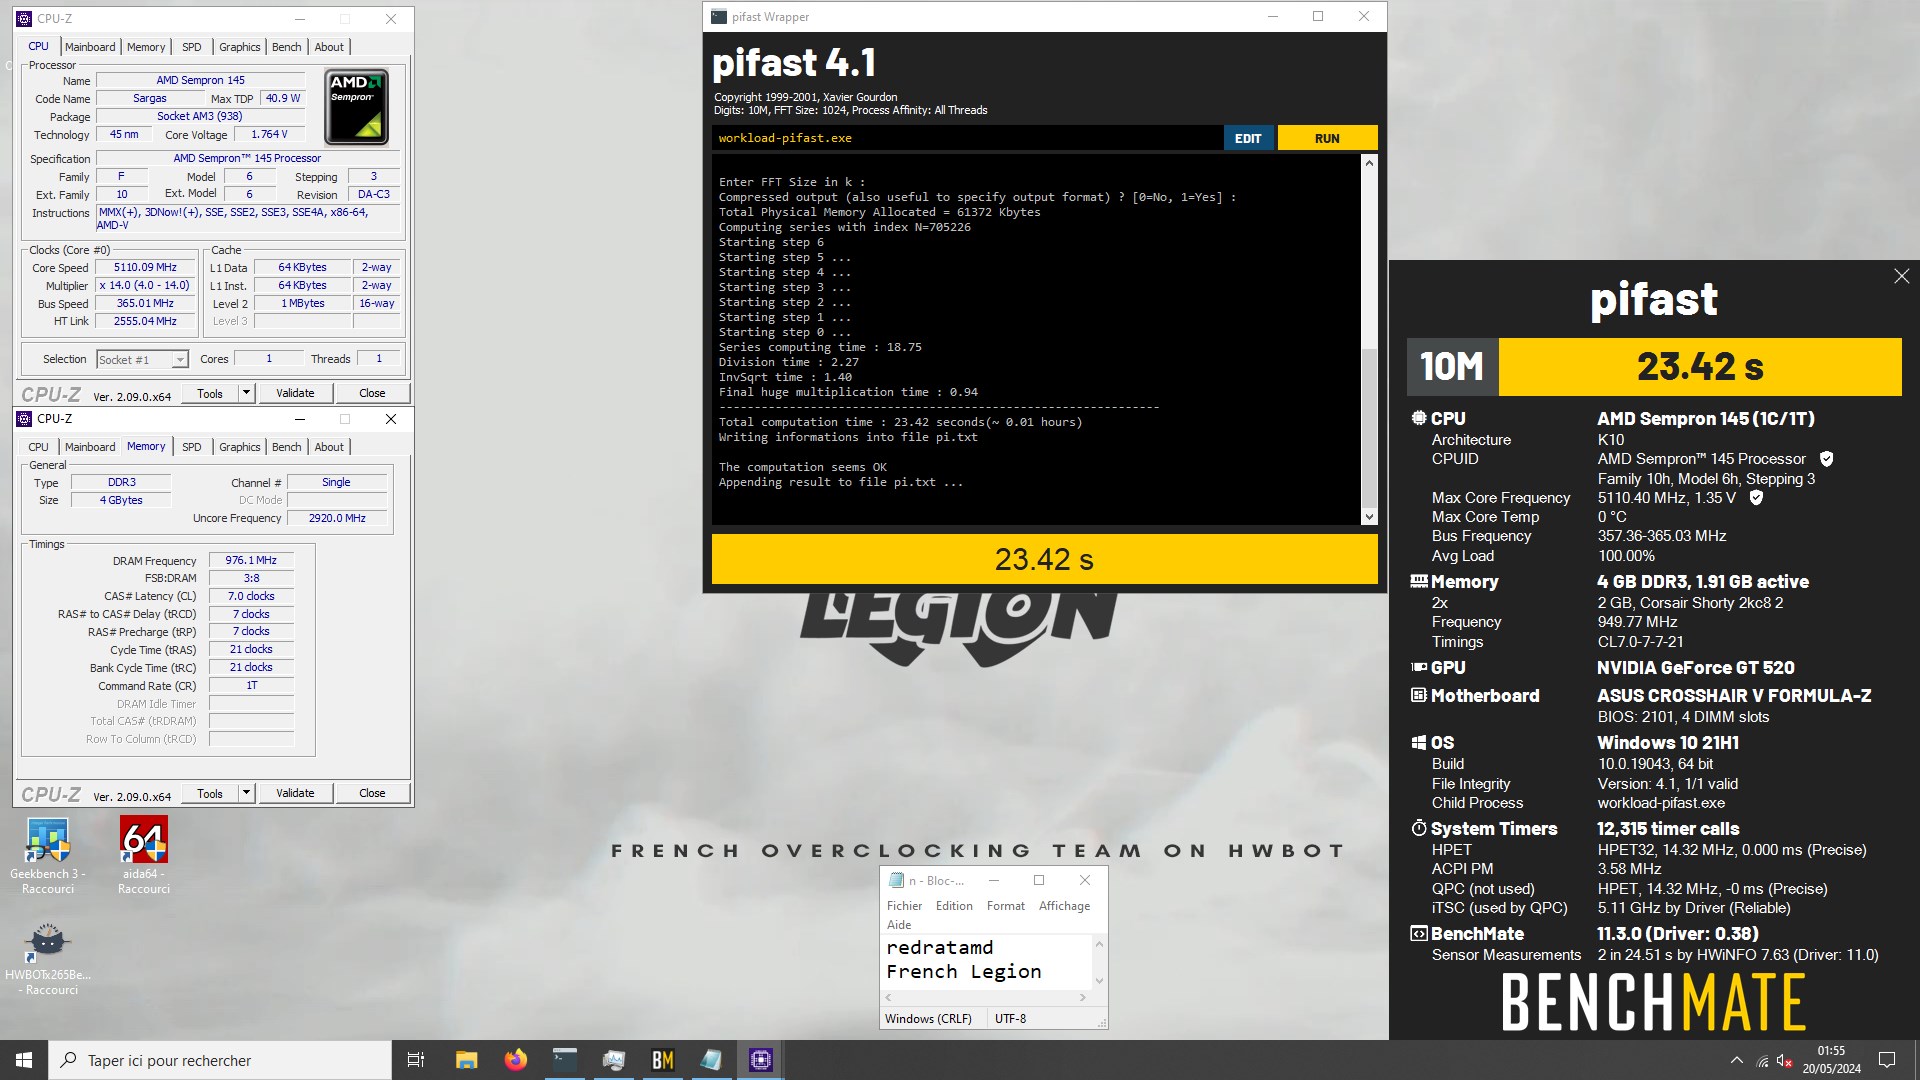Click Uncore Frequency 2920.0 MHz value

coord(337,518)
